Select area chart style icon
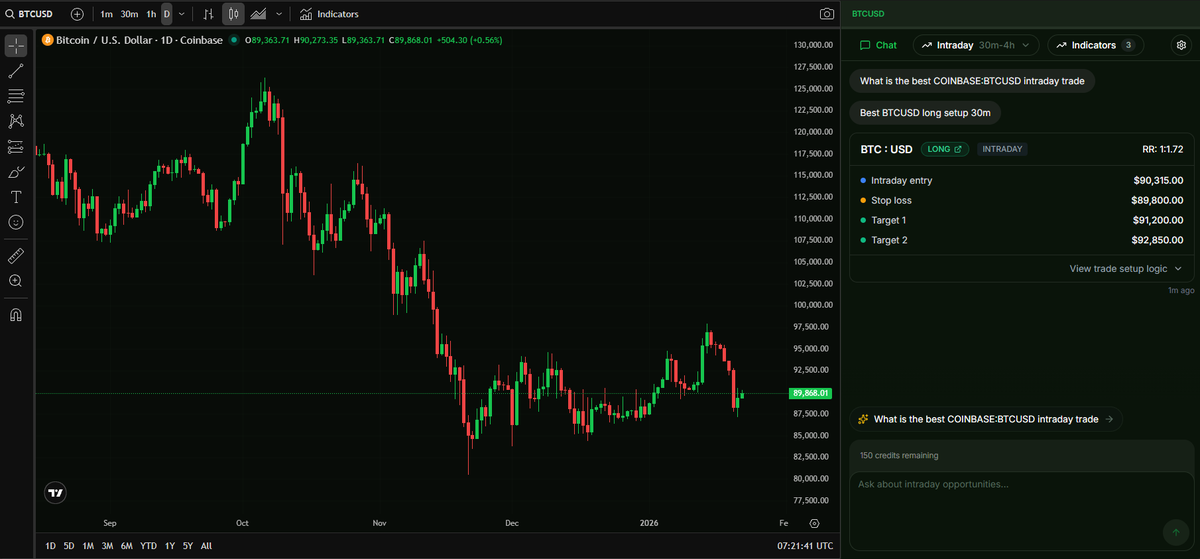Viewport: 1200px width, 559px height. point(258,14)
